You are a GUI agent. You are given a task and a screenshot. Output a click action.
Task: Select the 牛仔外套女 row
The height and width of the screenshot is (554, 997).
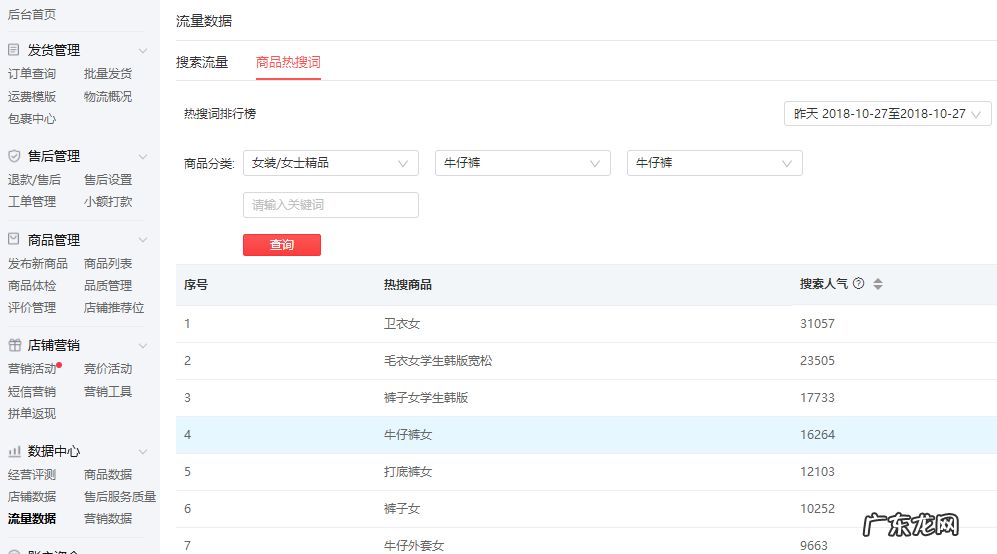pyautogui.click(x=586, y=541)
